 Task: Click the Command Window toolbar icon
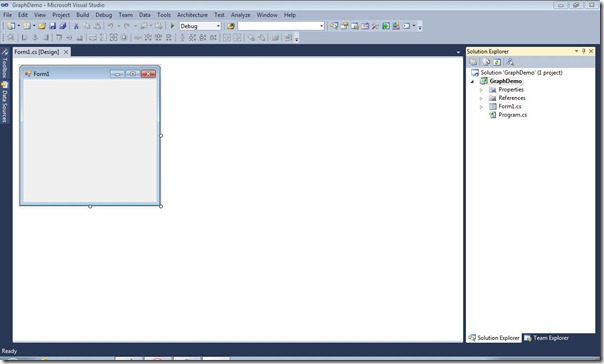pos(406,26)
